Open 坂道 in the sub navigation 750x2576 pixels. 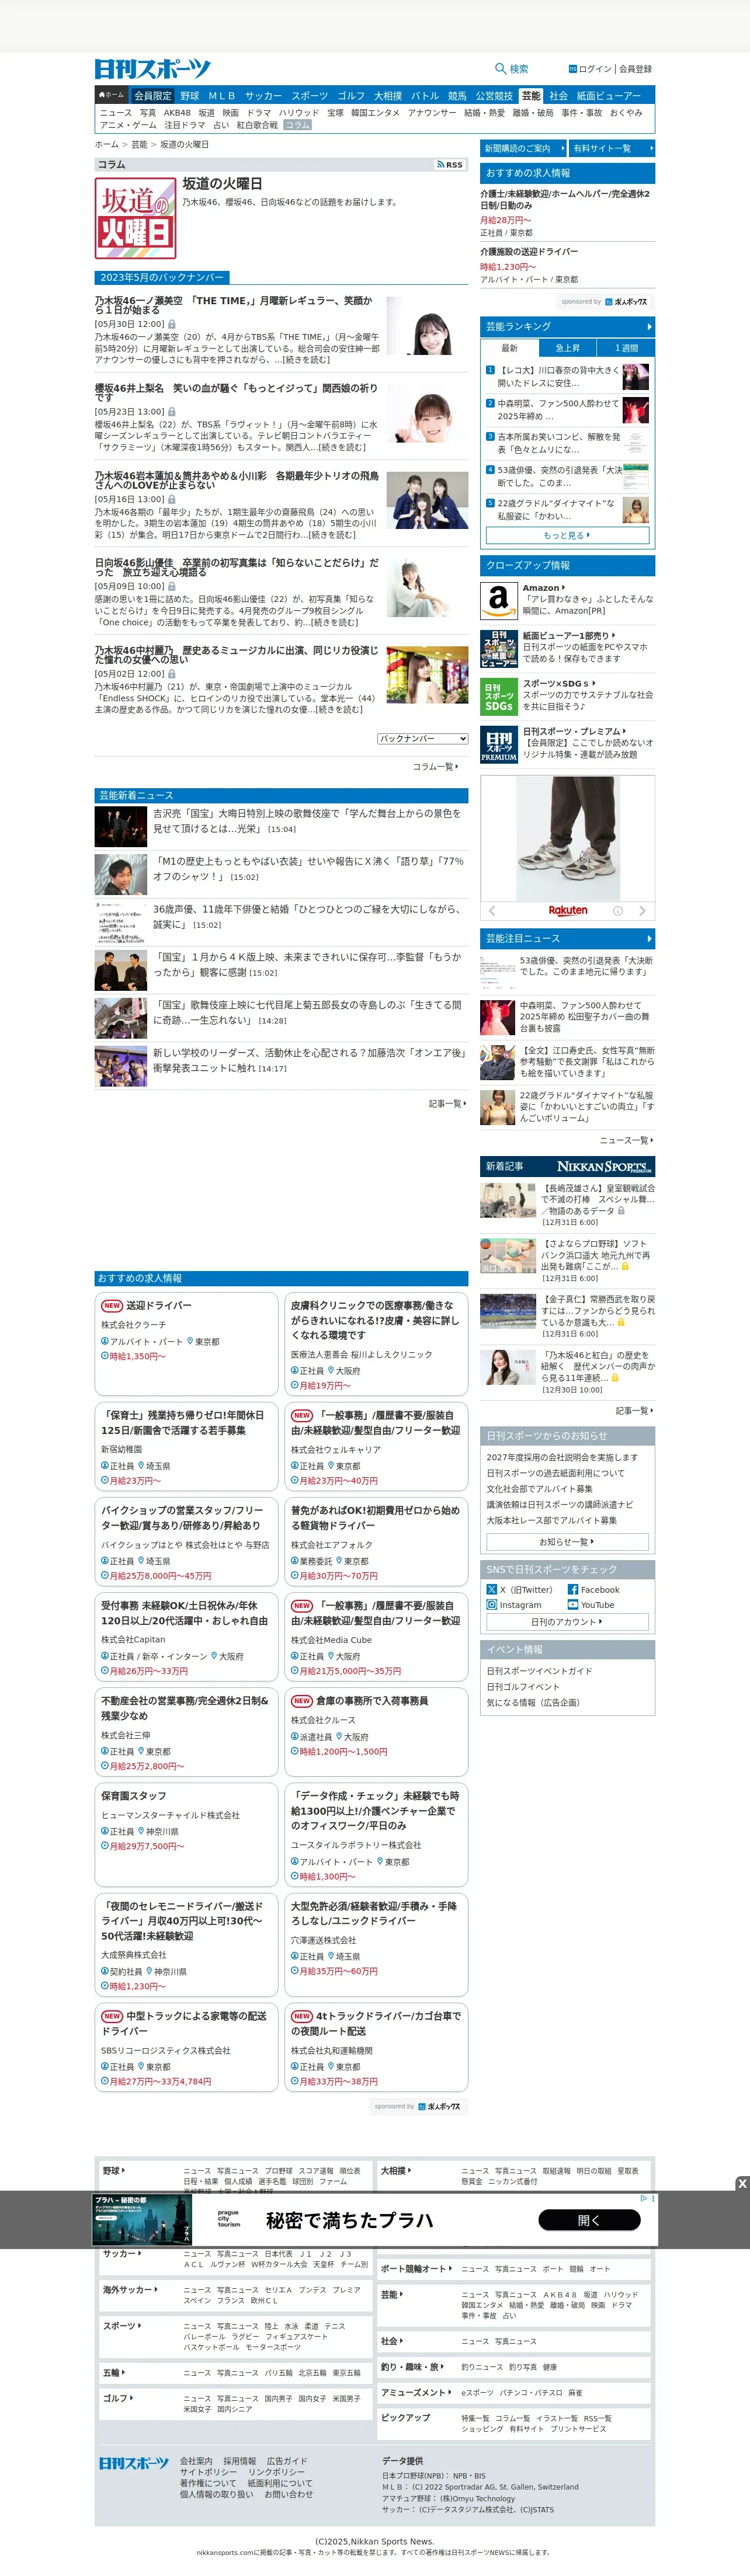coord(206,113)
